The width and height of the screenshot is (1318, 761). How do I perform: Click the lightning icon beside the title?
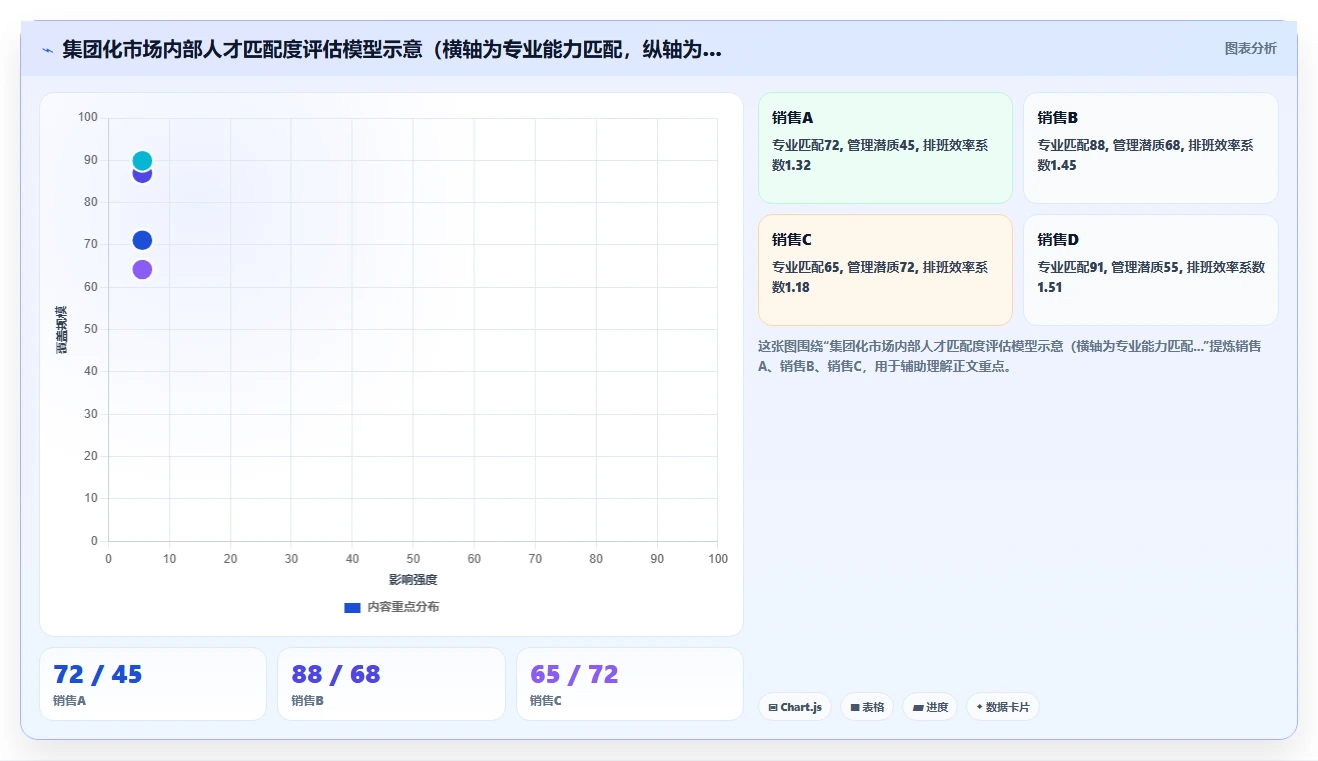(x=47, y=50)
